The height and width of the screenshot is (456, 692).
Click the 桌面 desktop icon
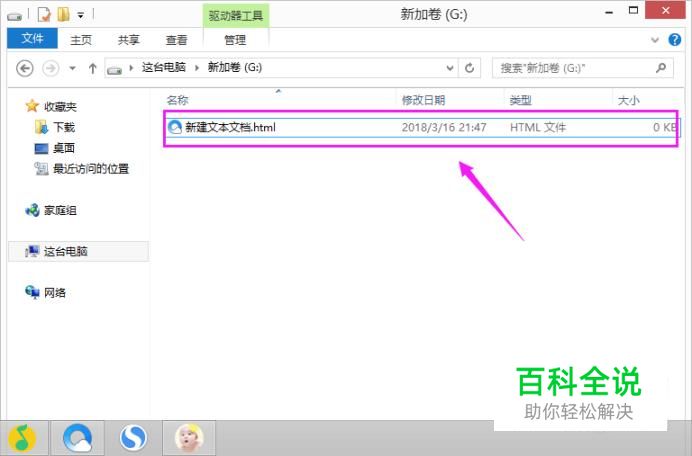[41, 148]
